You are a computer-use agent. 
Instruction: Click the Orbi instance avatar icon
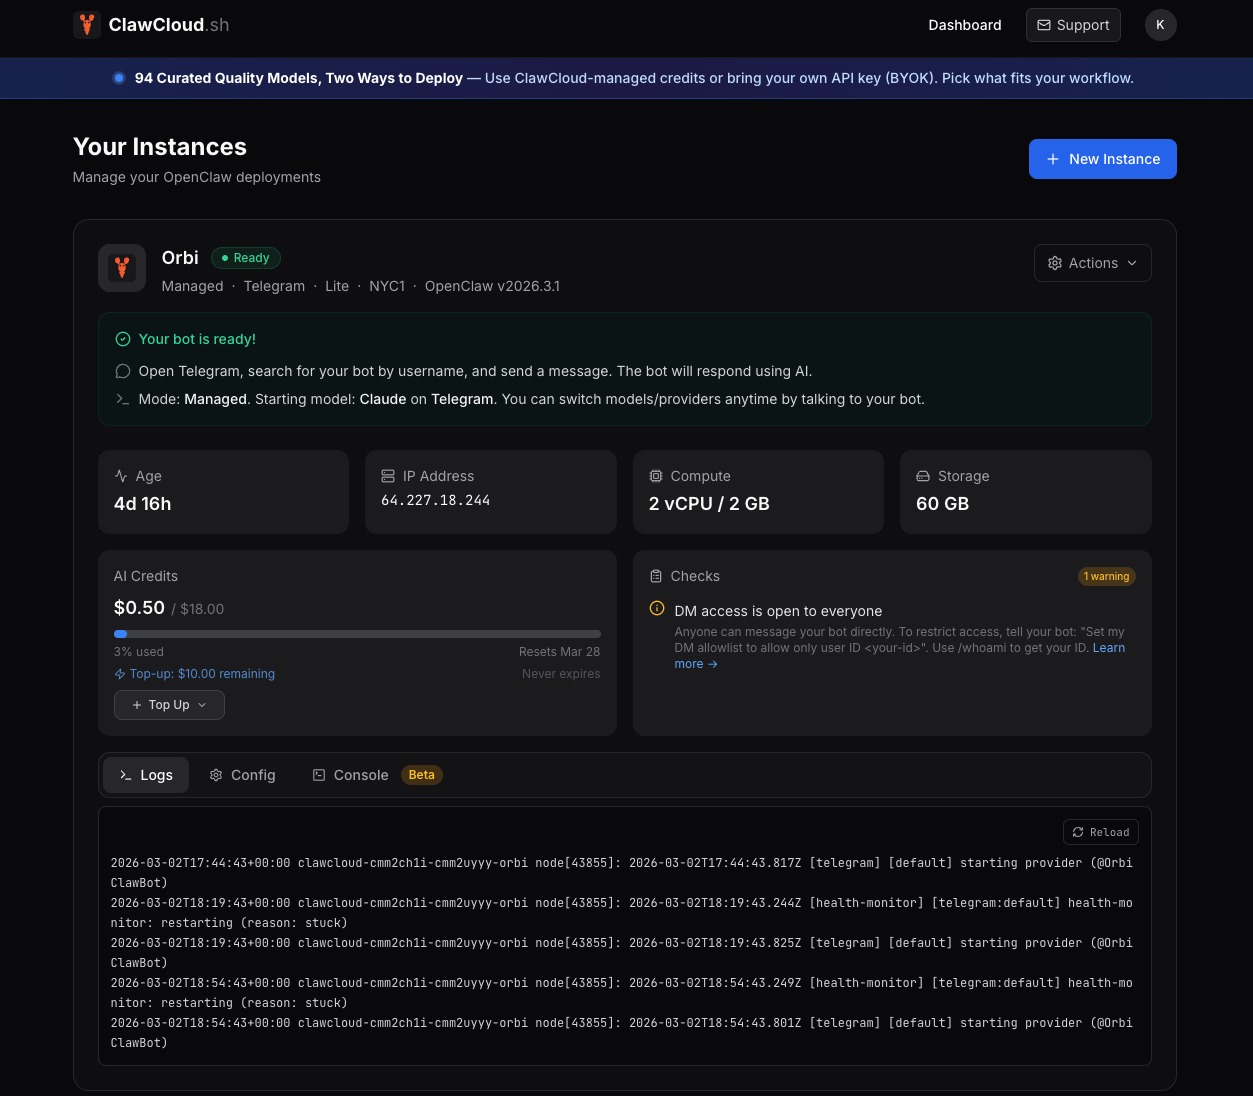tap(122, 268)
